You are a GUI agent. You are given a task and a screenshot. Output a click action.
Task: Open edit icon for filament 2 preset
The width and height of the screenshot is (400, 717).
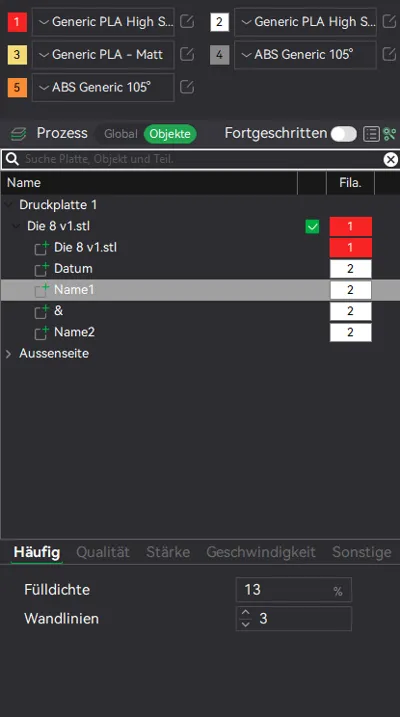tap(389, 21)
